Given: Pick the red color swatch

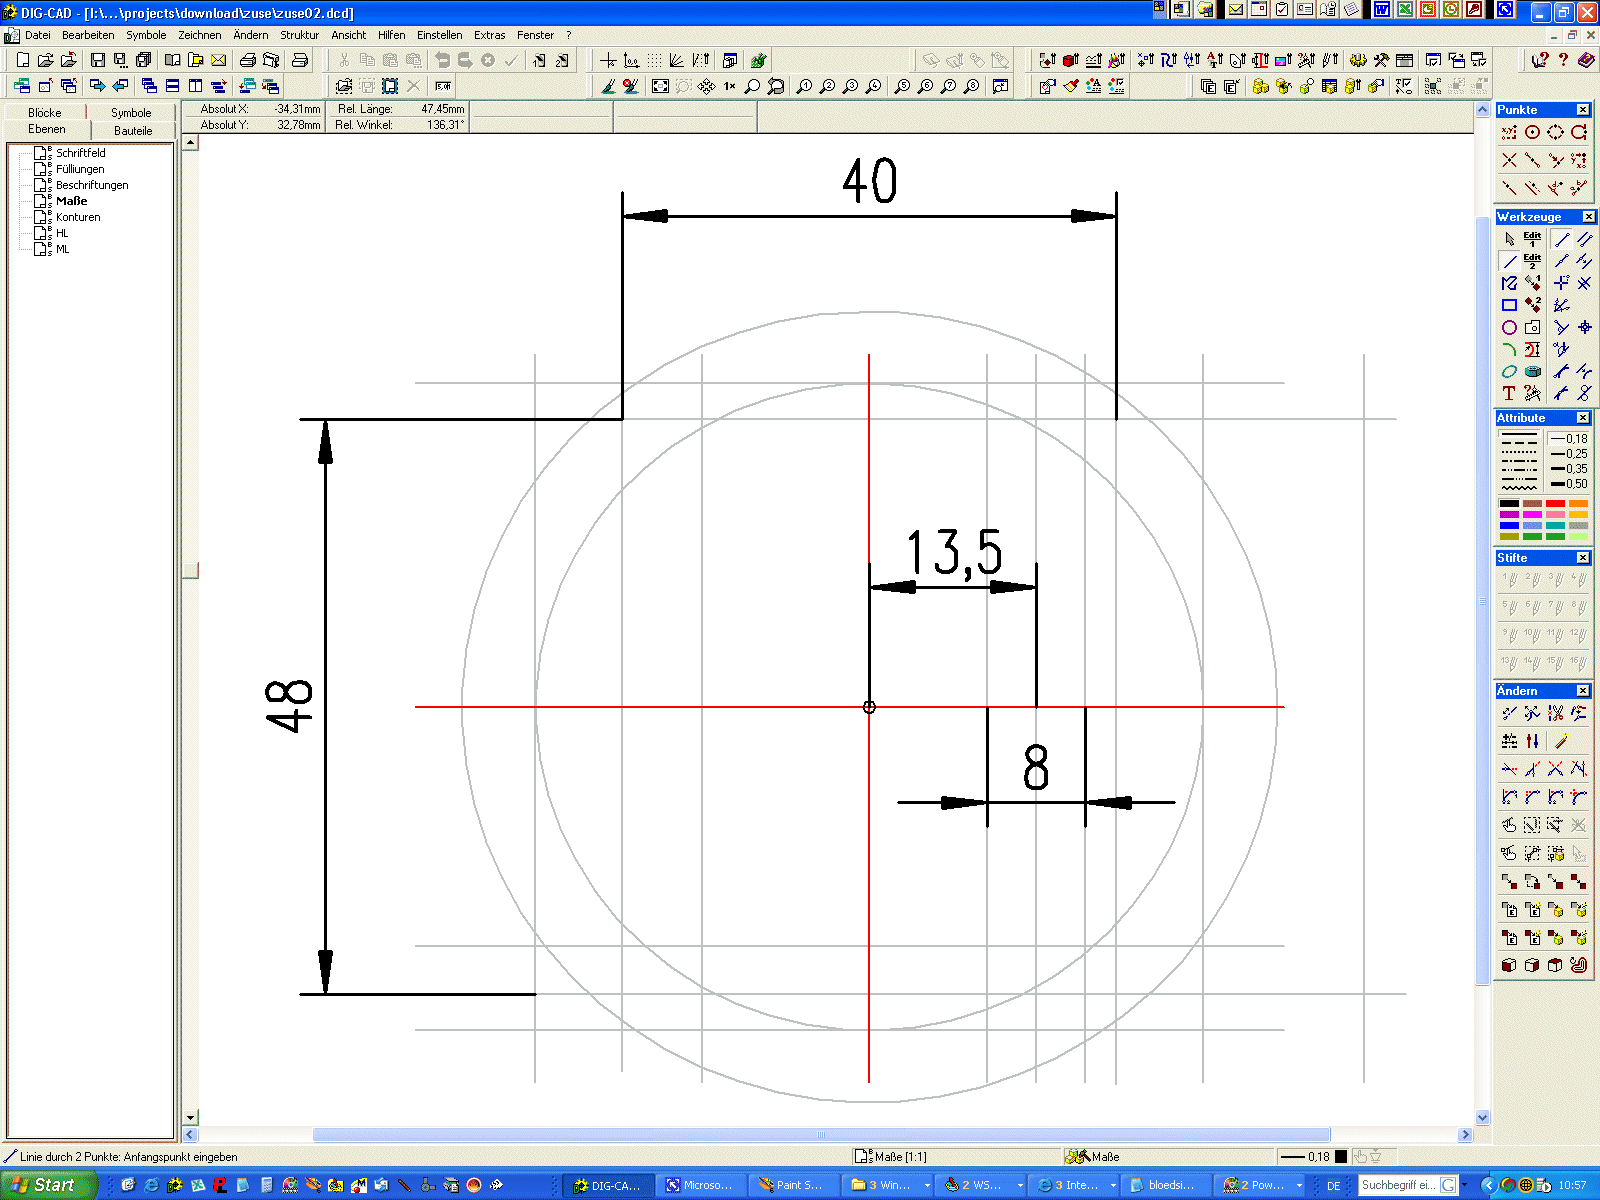Looking at the screenshot, I should tap(1555, 504).
